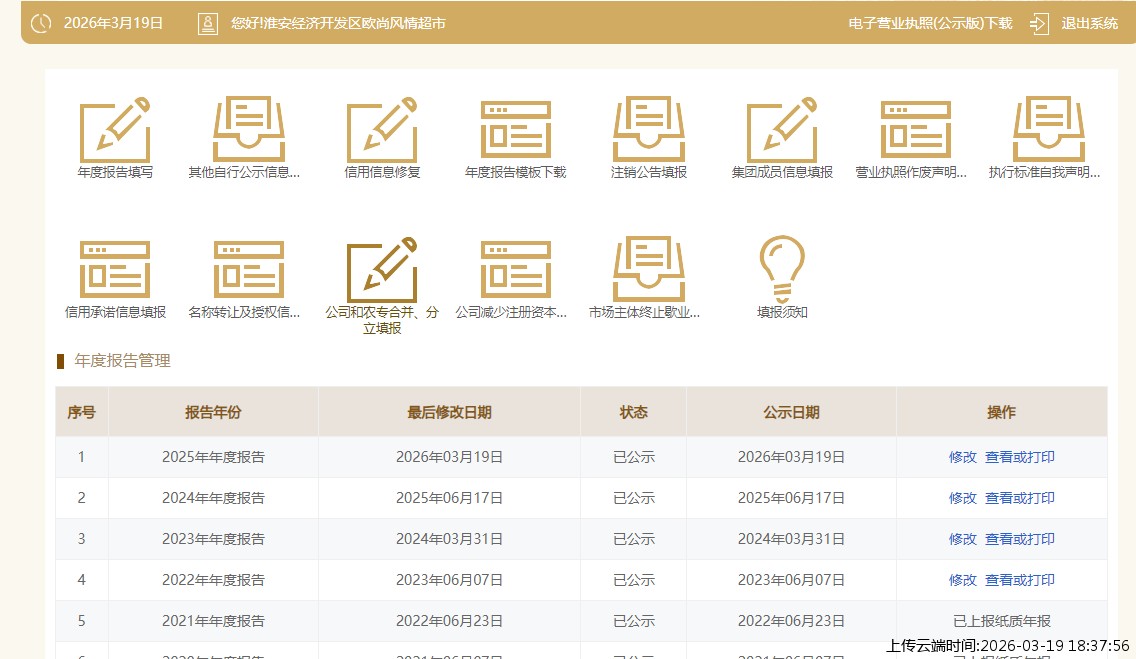This screenshot has height=659, width=1136.
Task: Click the 集团成员信息填报 icon
Action: [782, 131]
